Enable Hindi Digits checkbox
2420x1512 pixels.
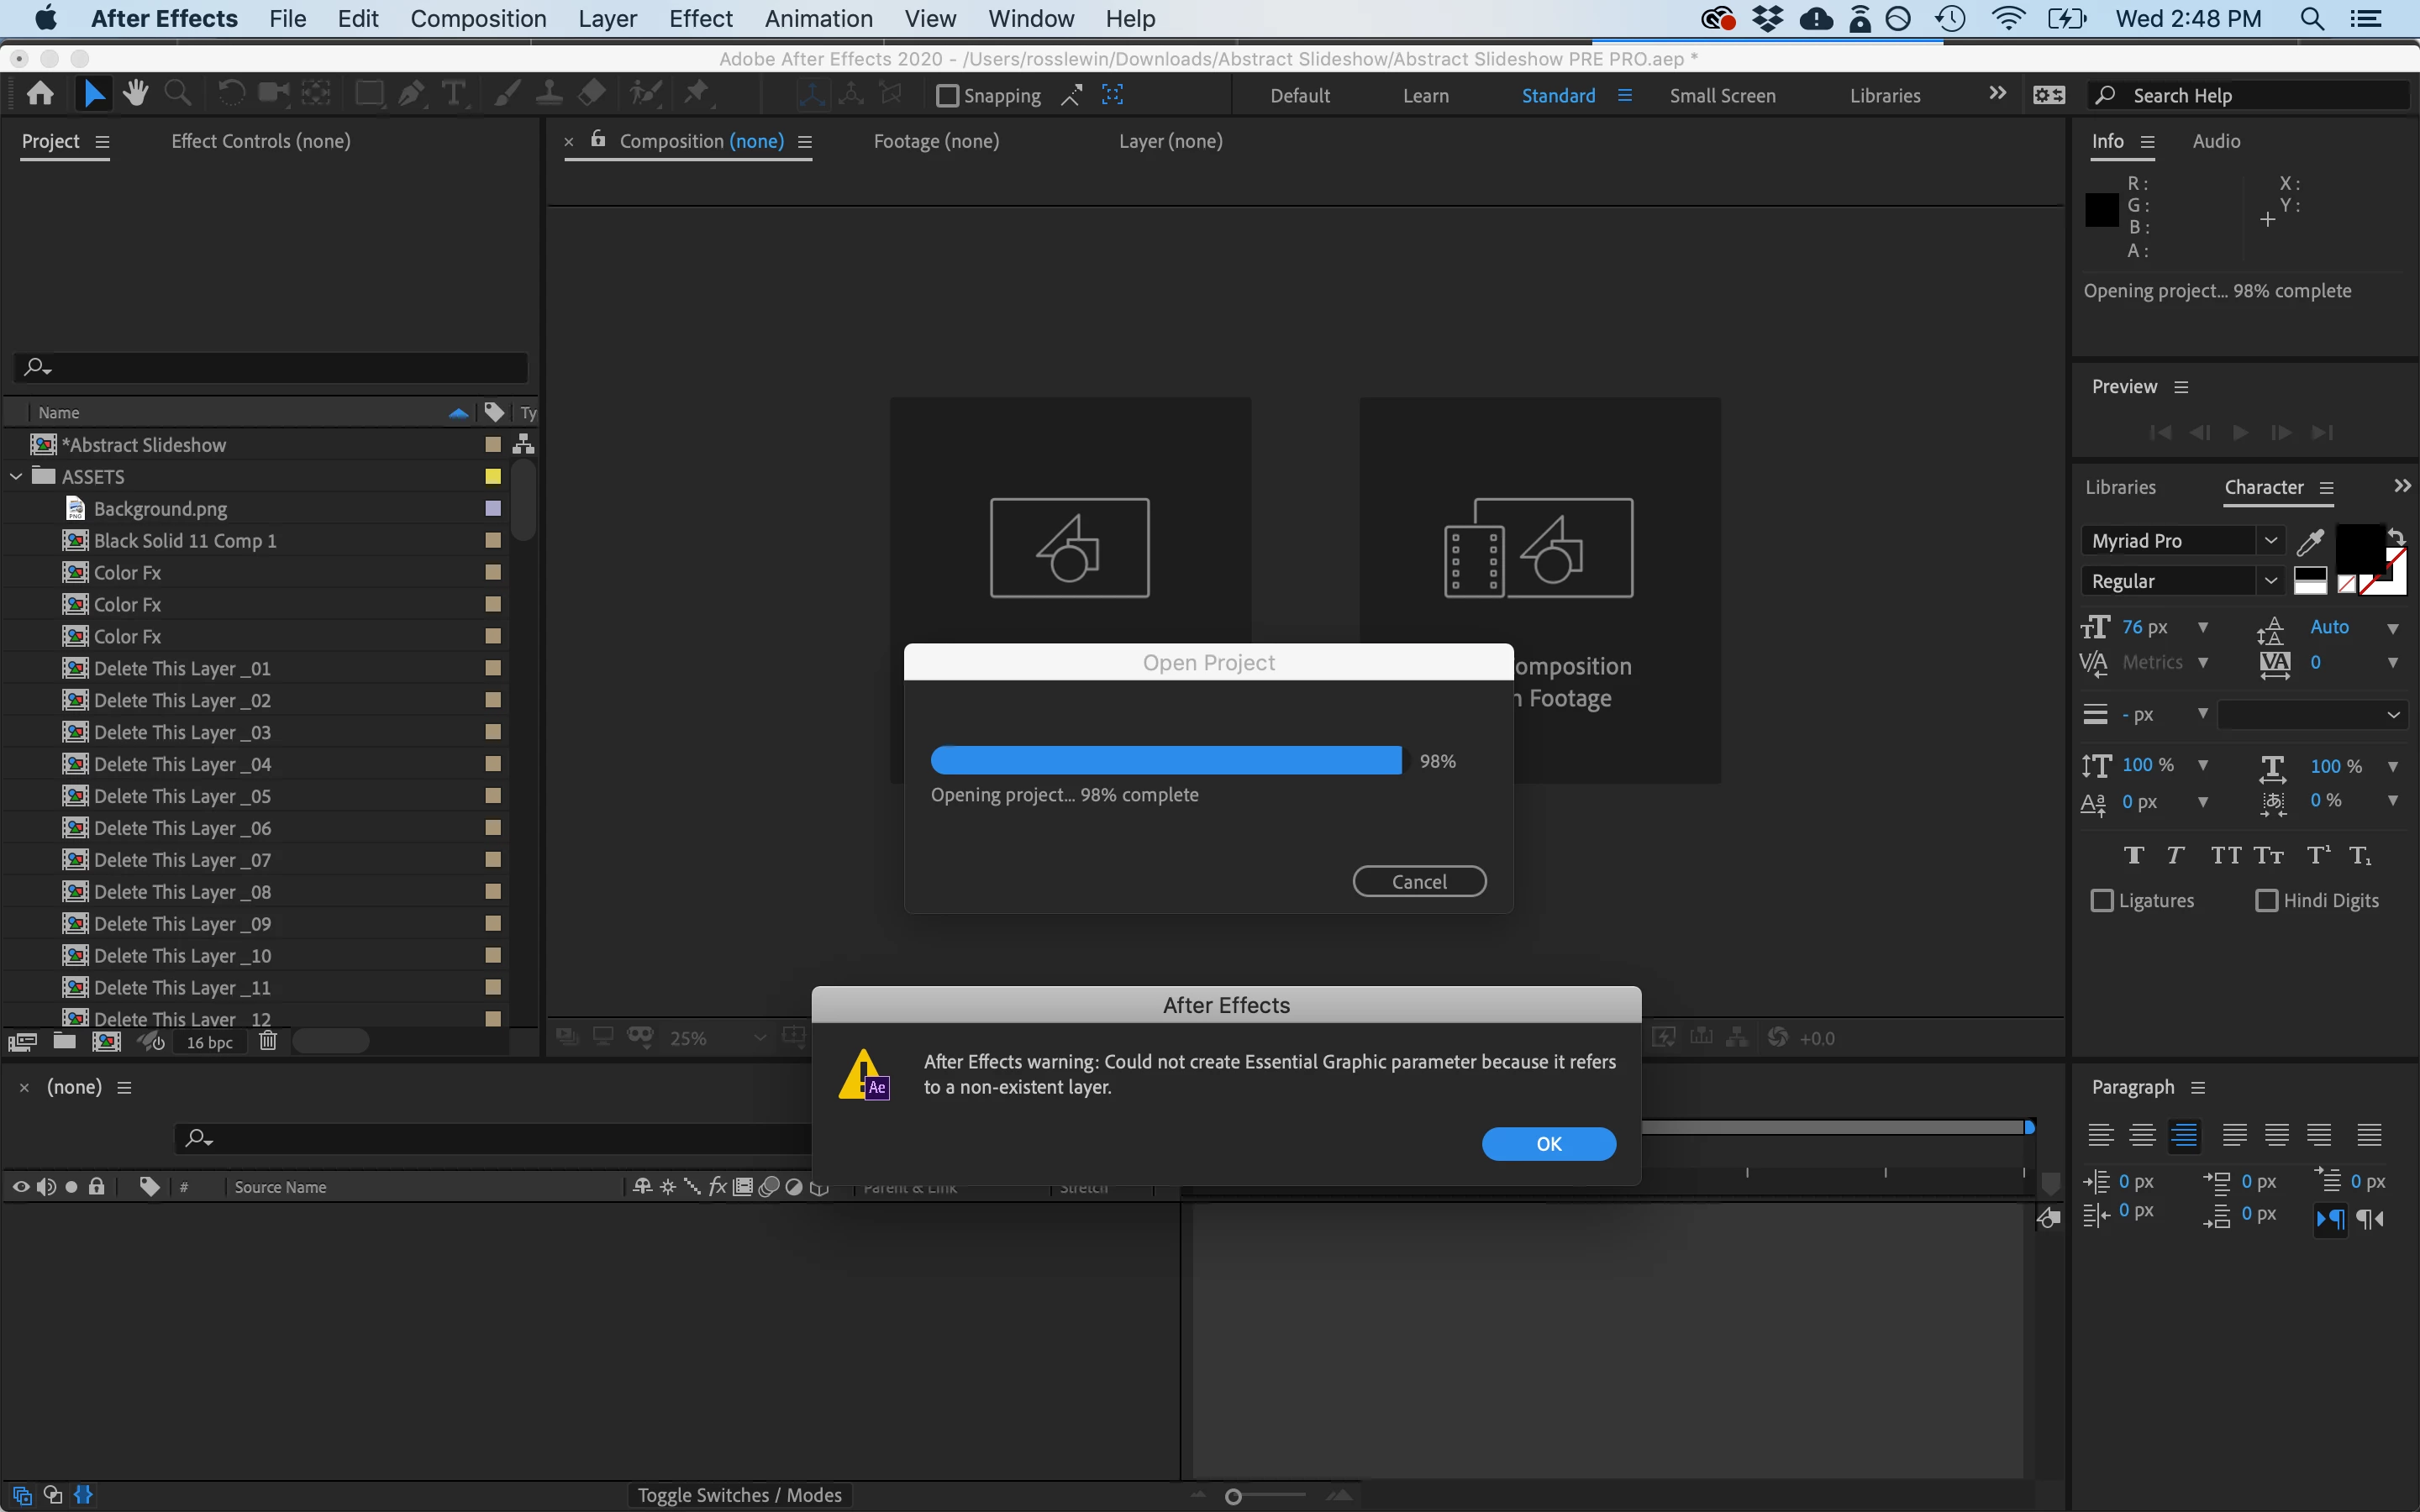coord(2267,900)
